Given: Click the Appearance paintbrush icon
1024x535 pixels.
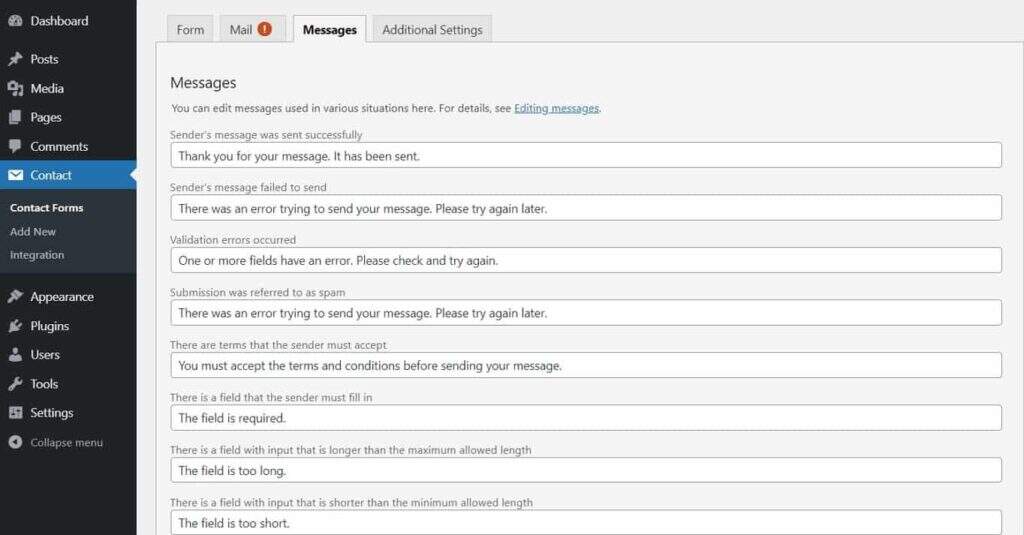Looking at the screenshot, I should [x=15, y=297].
